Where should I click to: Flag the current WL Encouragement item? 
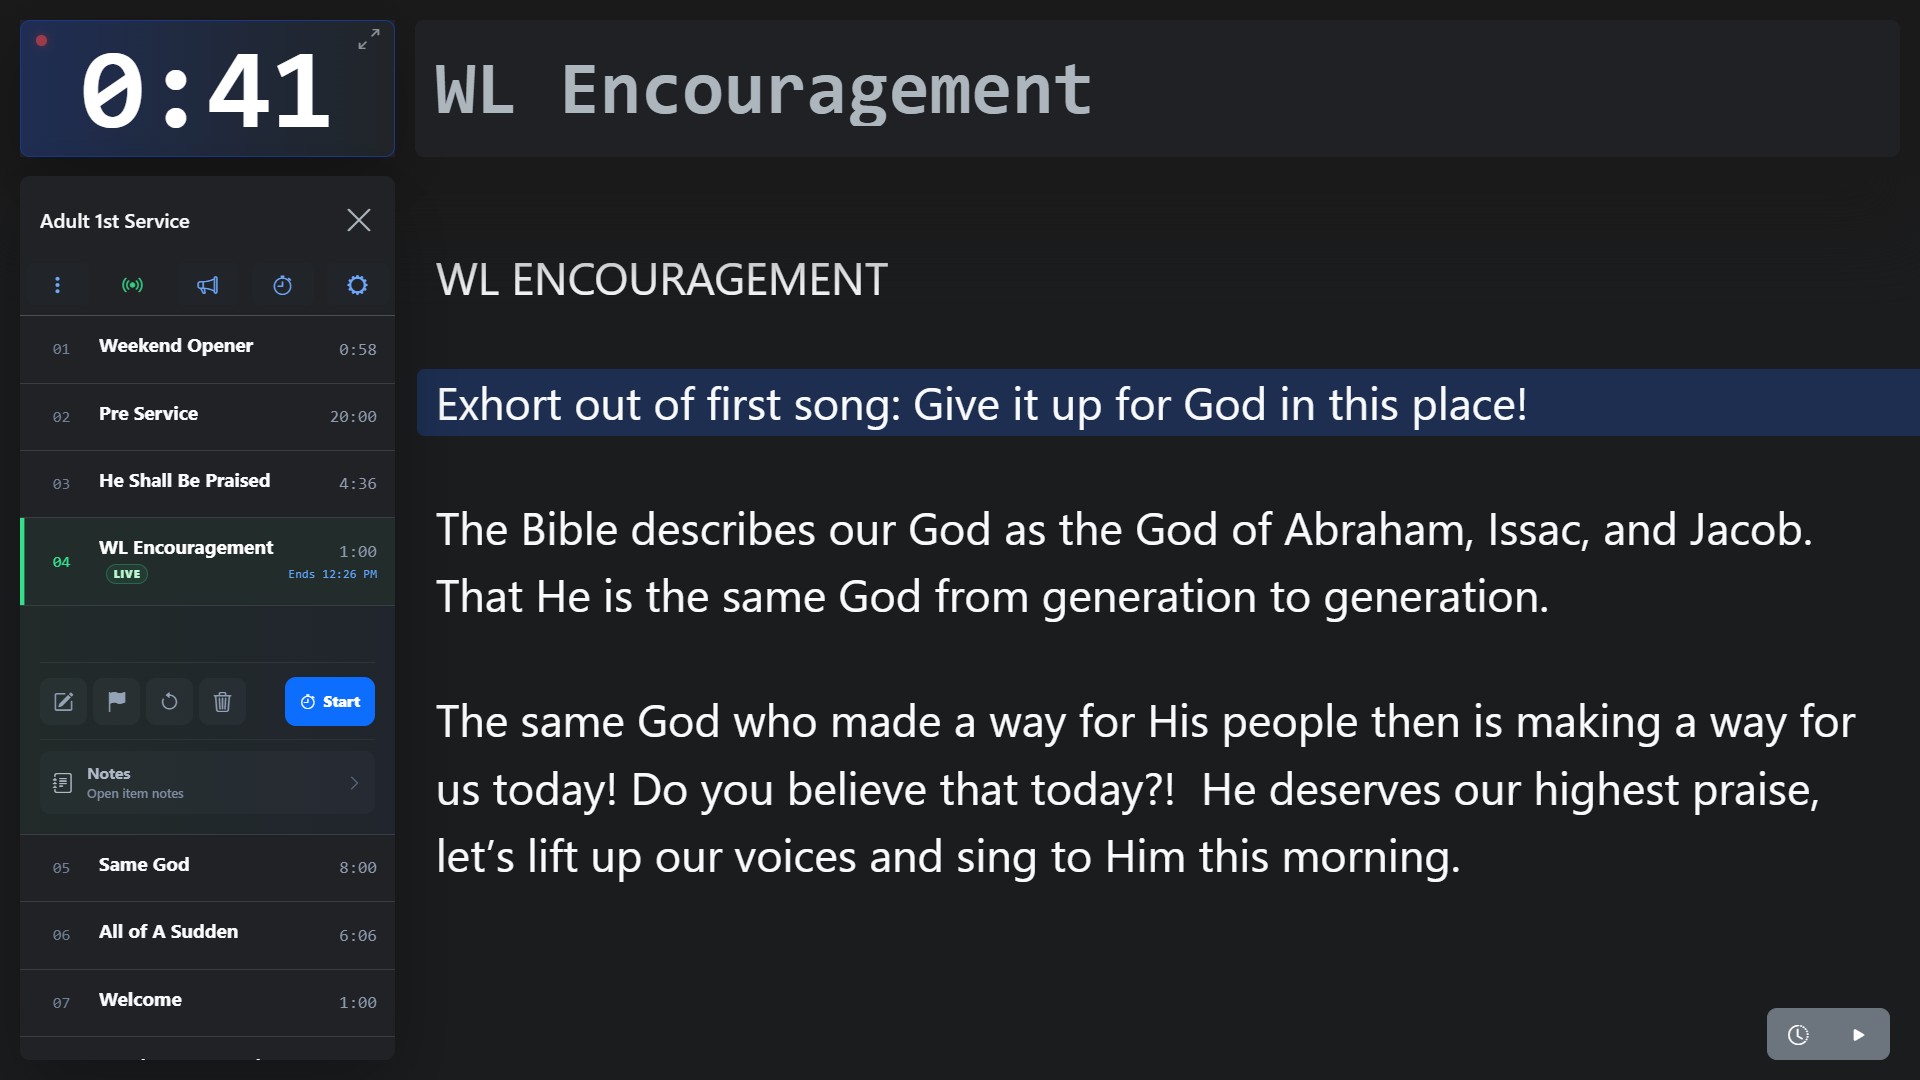tap(116, 702)
